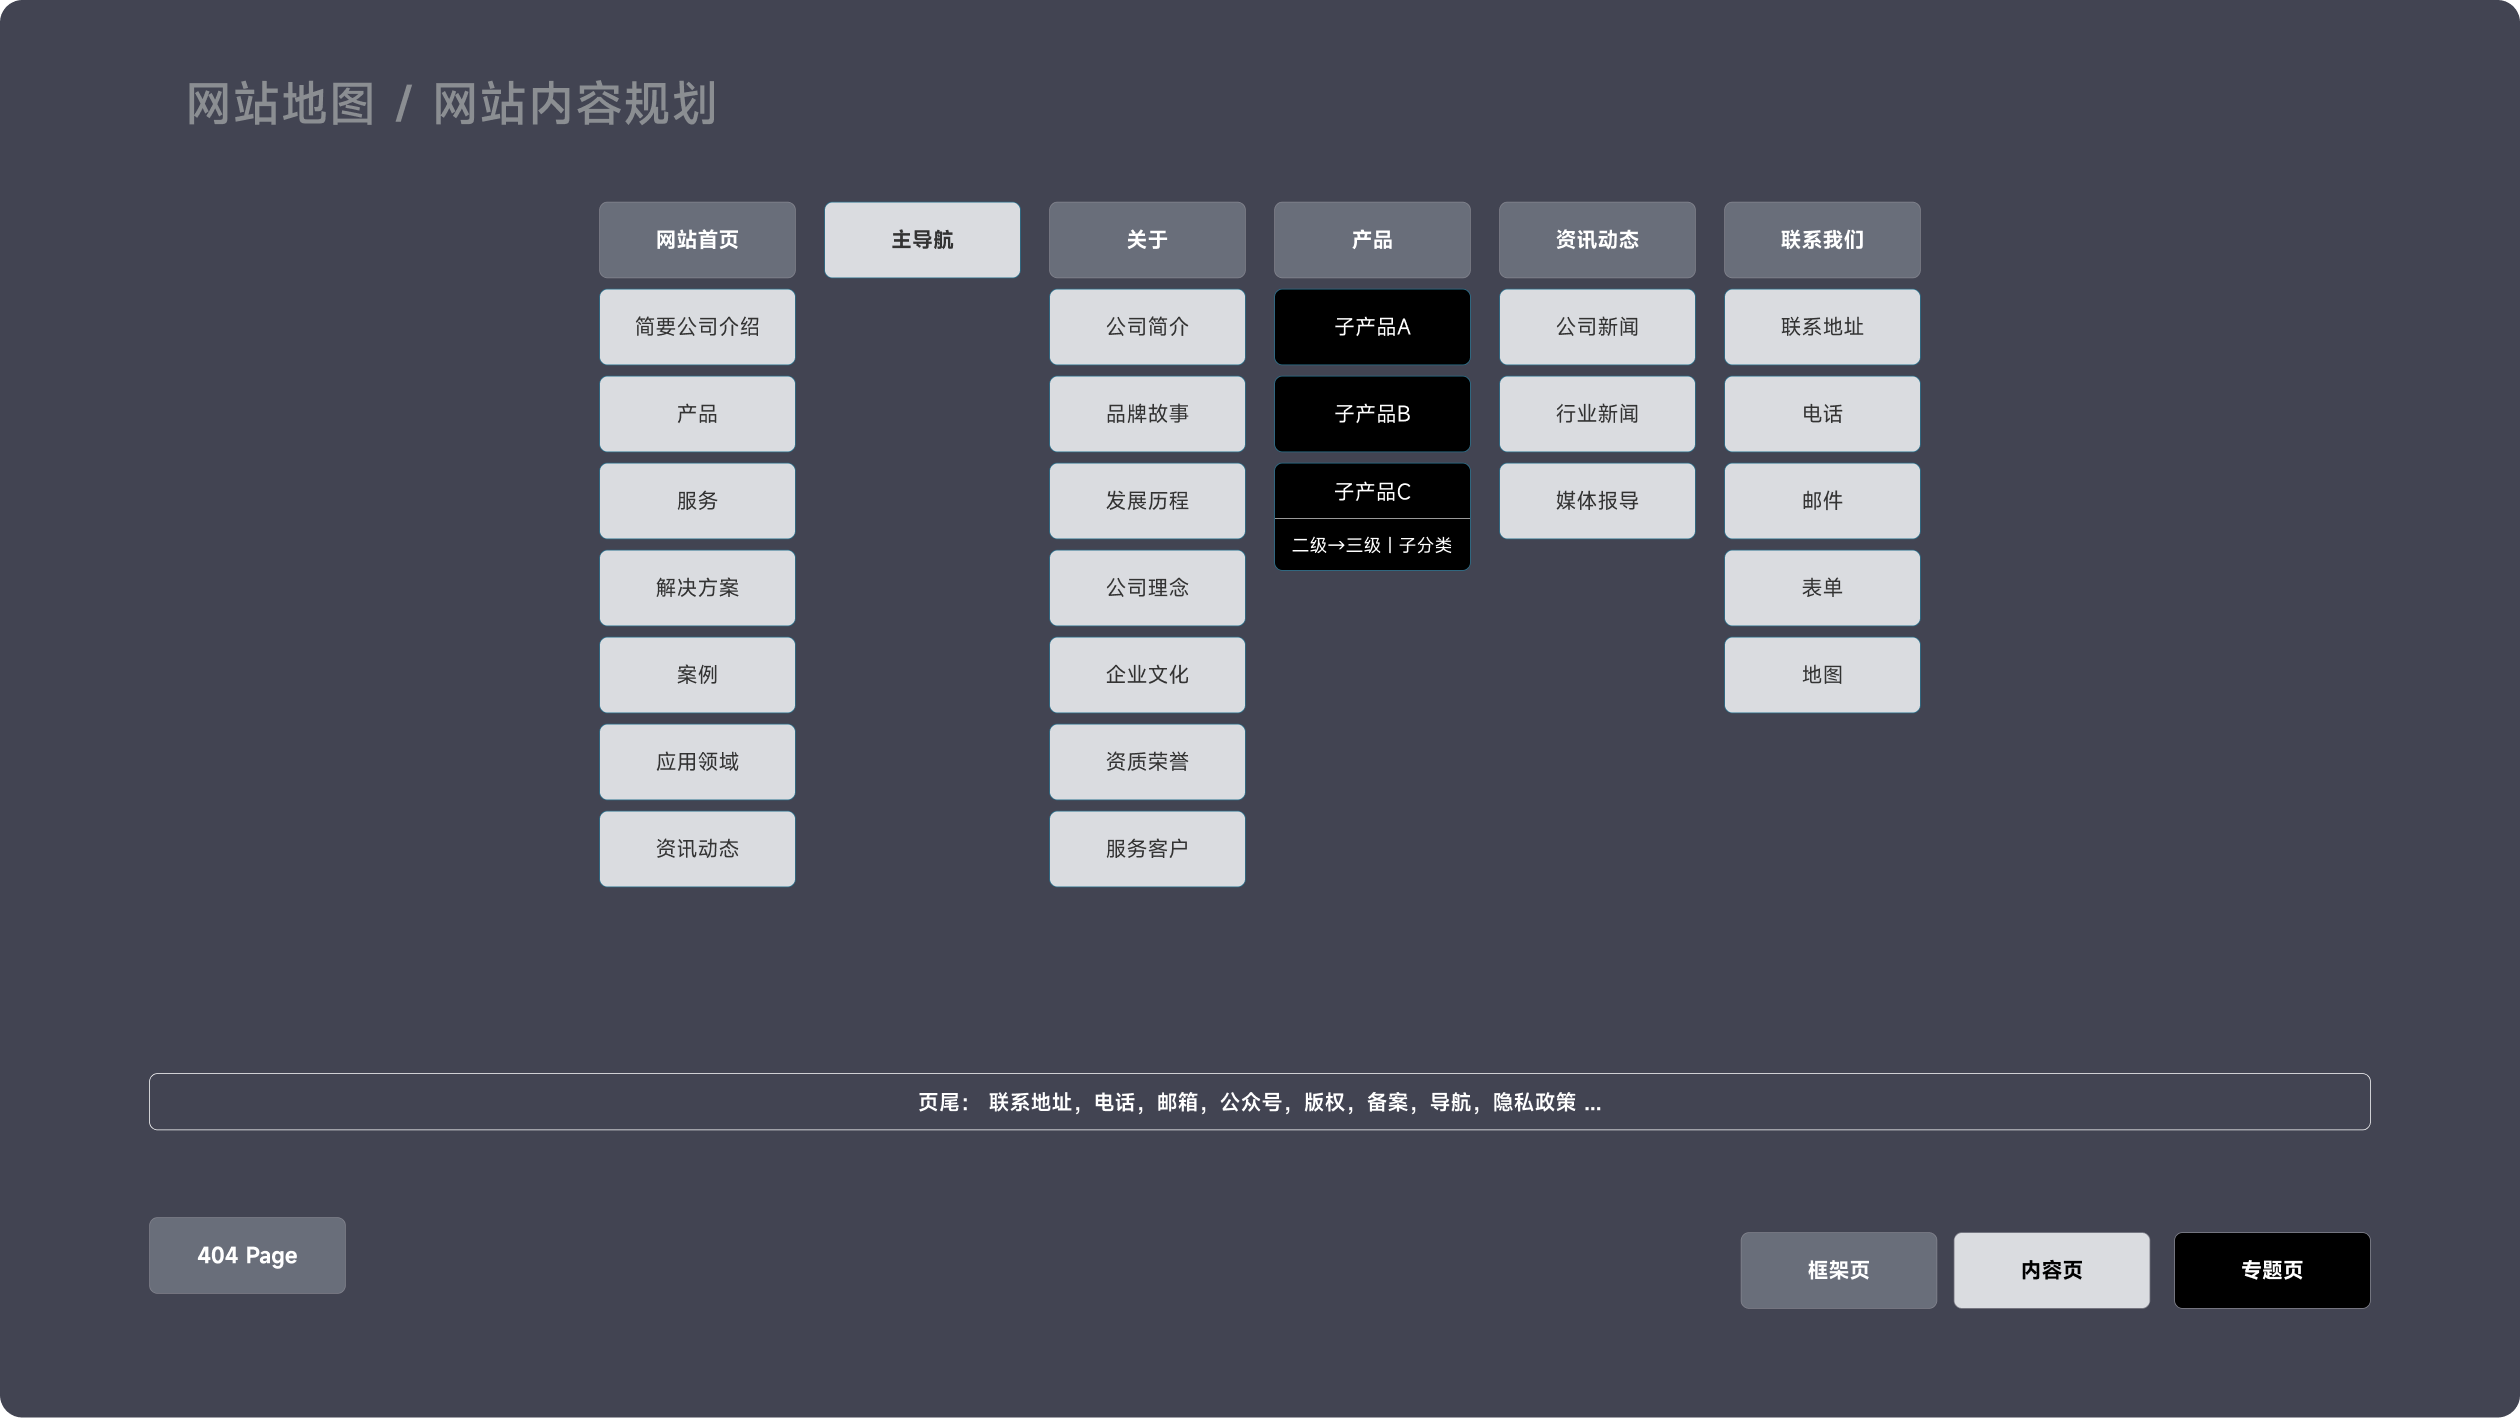Open the 404 Page box
The image size is (2520, 1418).
pos(247,1255)
